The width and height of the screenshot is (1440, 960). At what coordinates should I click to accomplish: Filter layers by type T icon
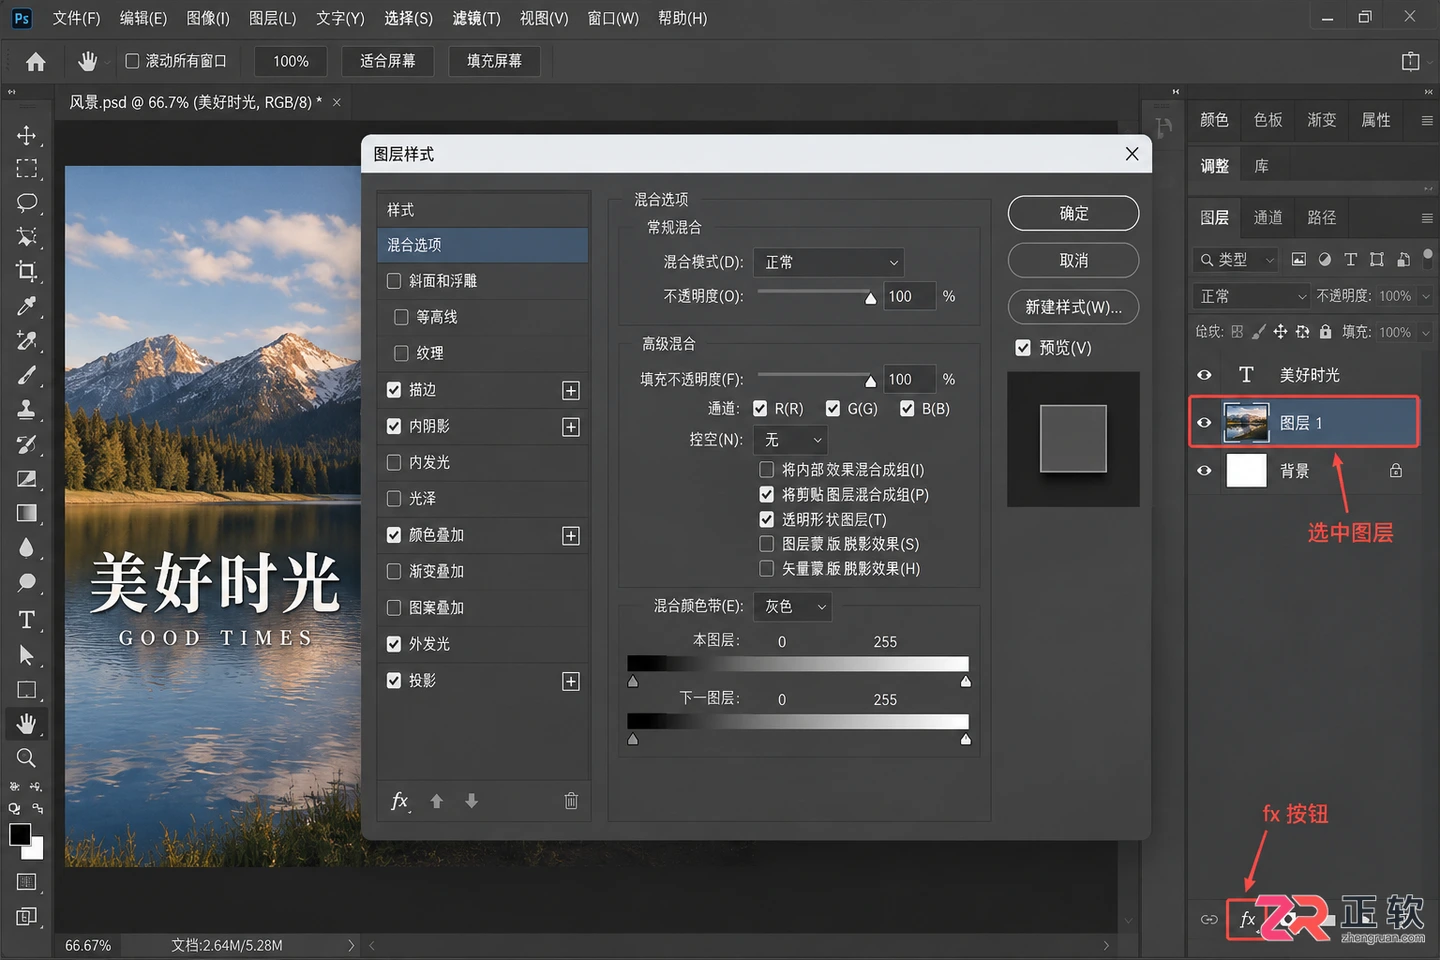click(1350, 259)
